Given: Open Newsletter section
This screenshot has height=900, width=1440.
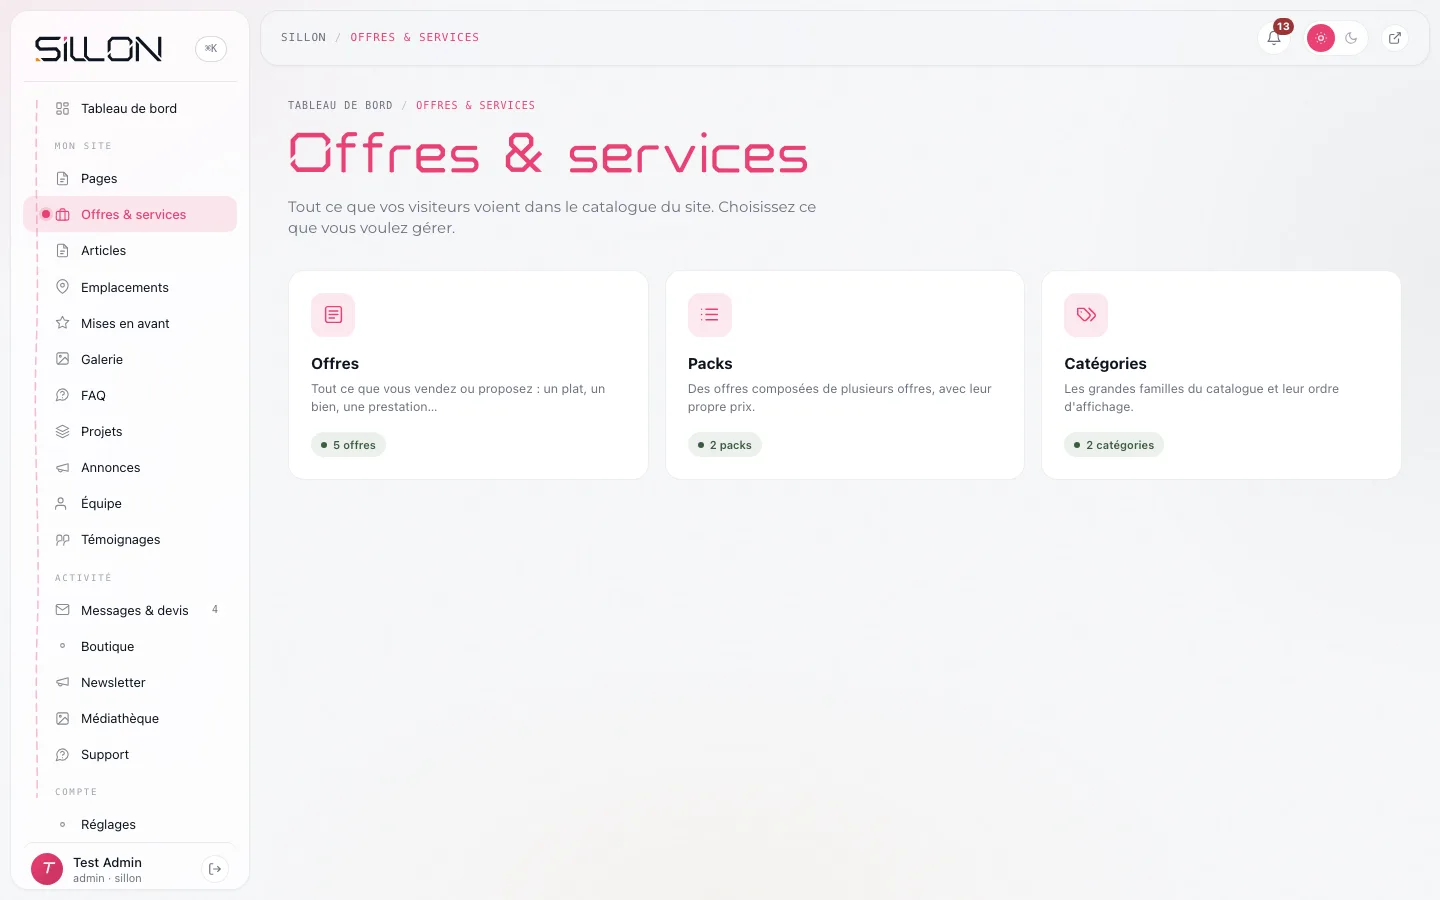Looking at the screenshot, I should (x=130, y=682).
